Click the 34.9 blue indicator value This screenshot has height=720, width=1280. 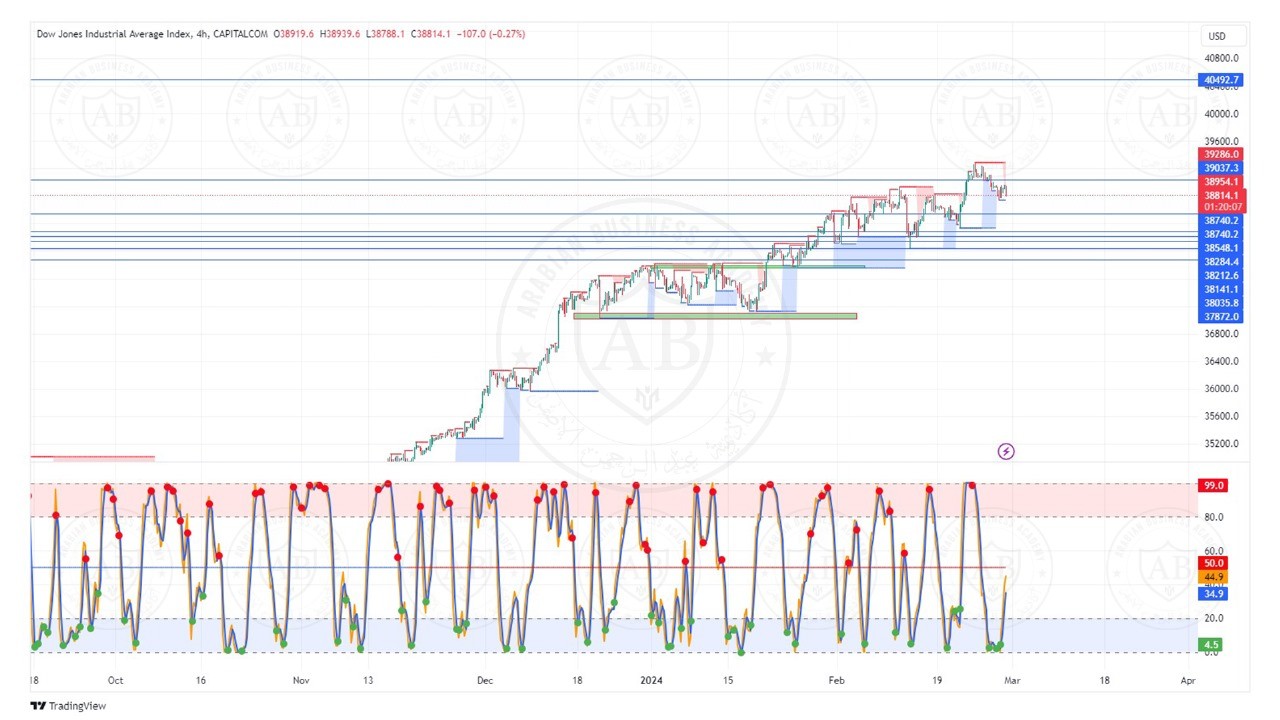pyautogui.click(x=1213, y=594)
